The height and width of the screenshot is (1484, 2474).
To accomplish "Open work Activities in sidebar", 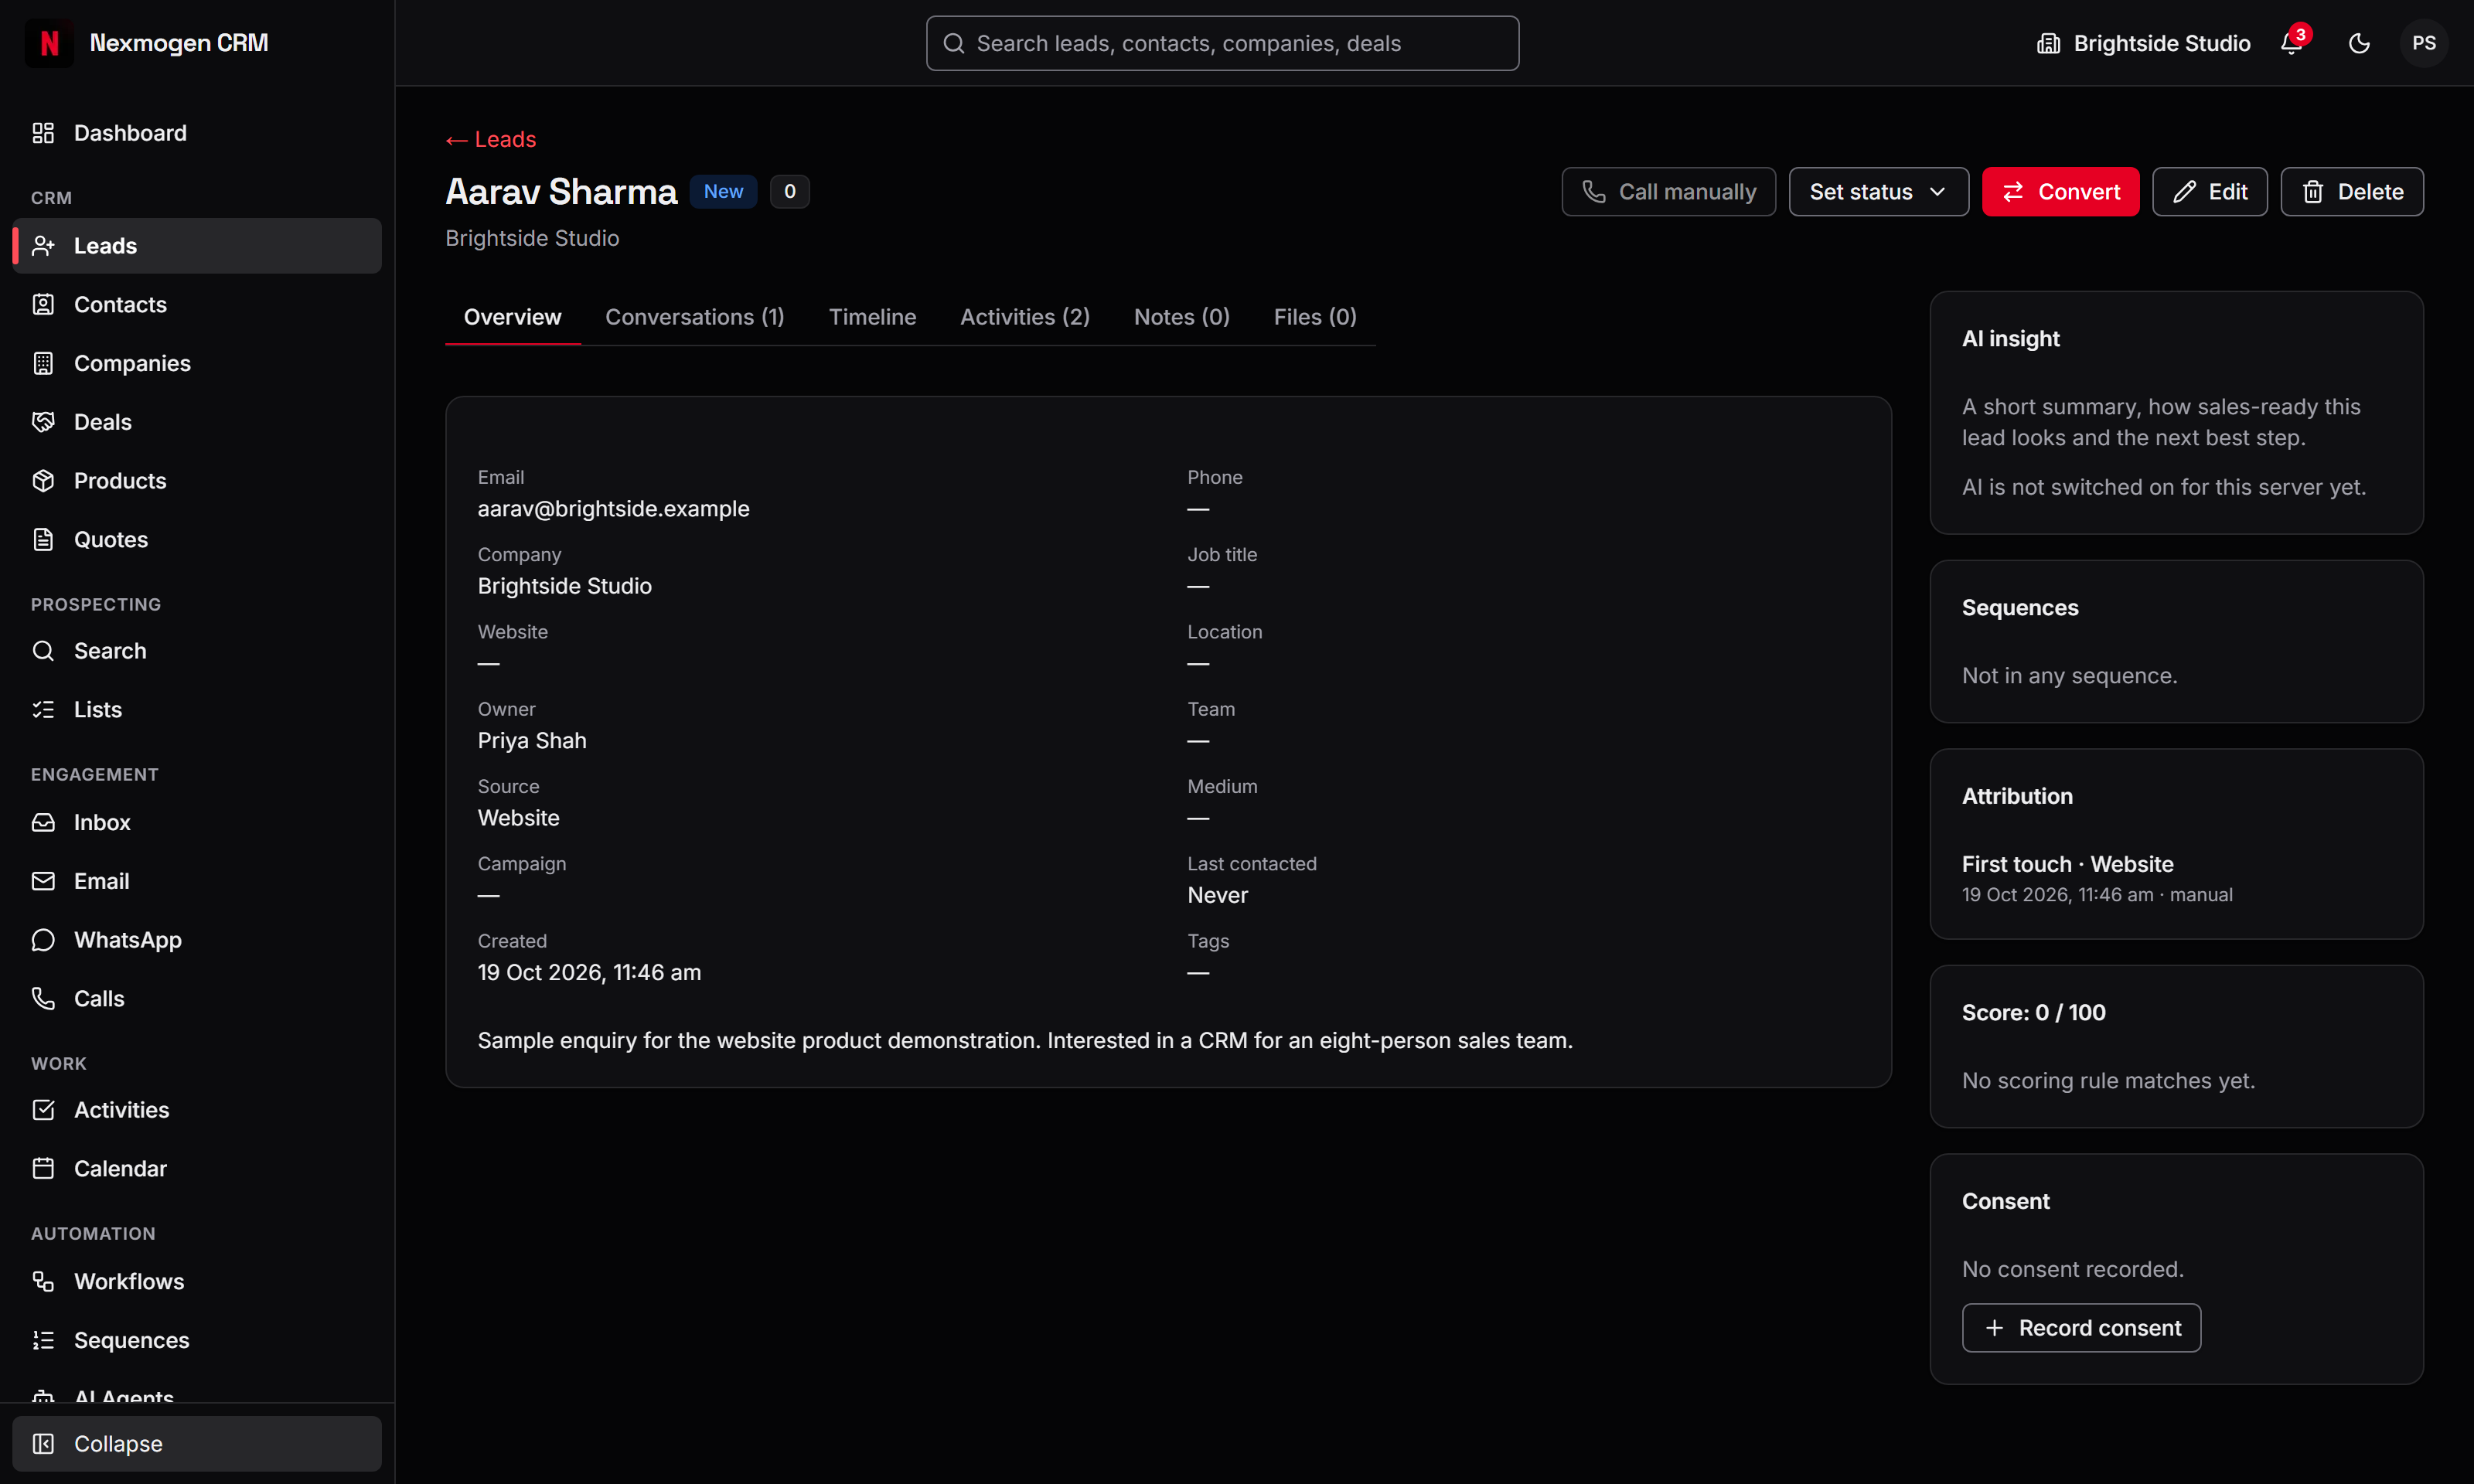I will click(x=196, y=1110).
